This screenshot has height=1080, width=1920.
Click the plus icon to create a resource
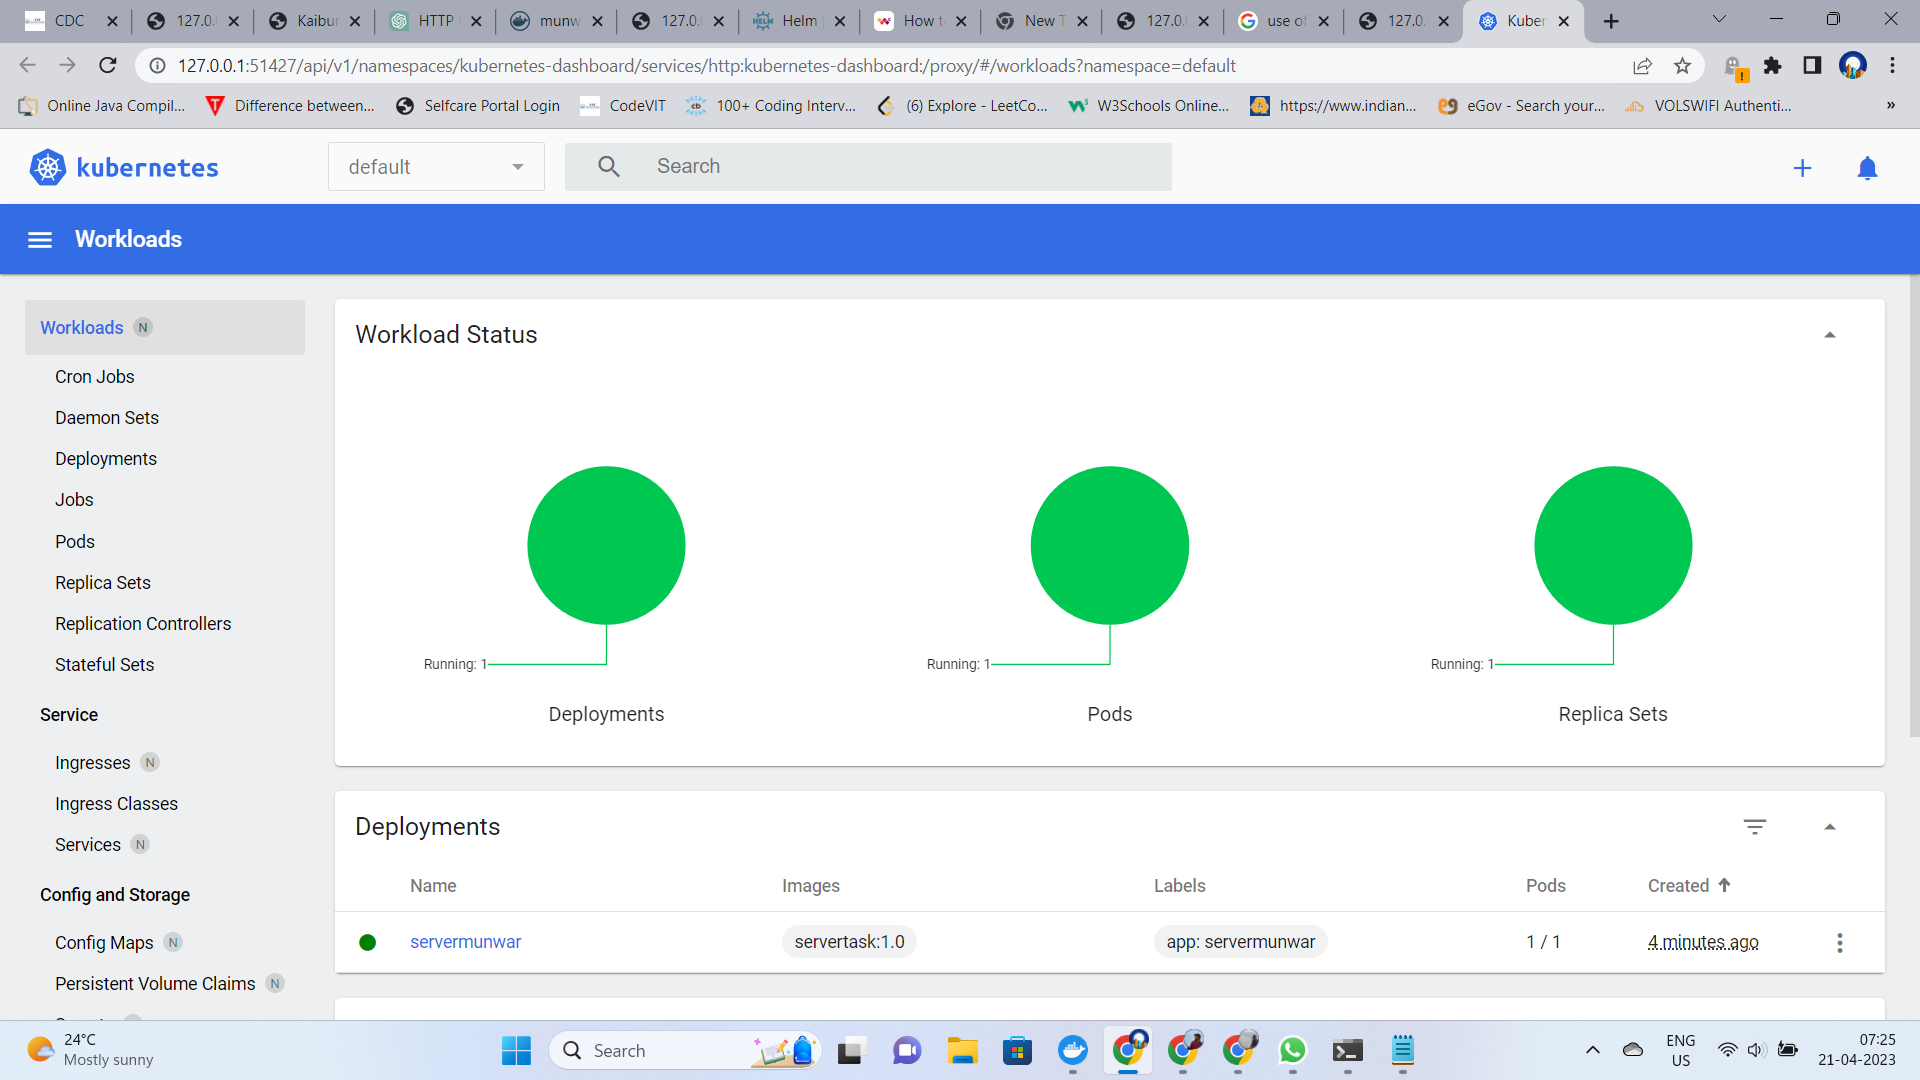[1802, 167]
